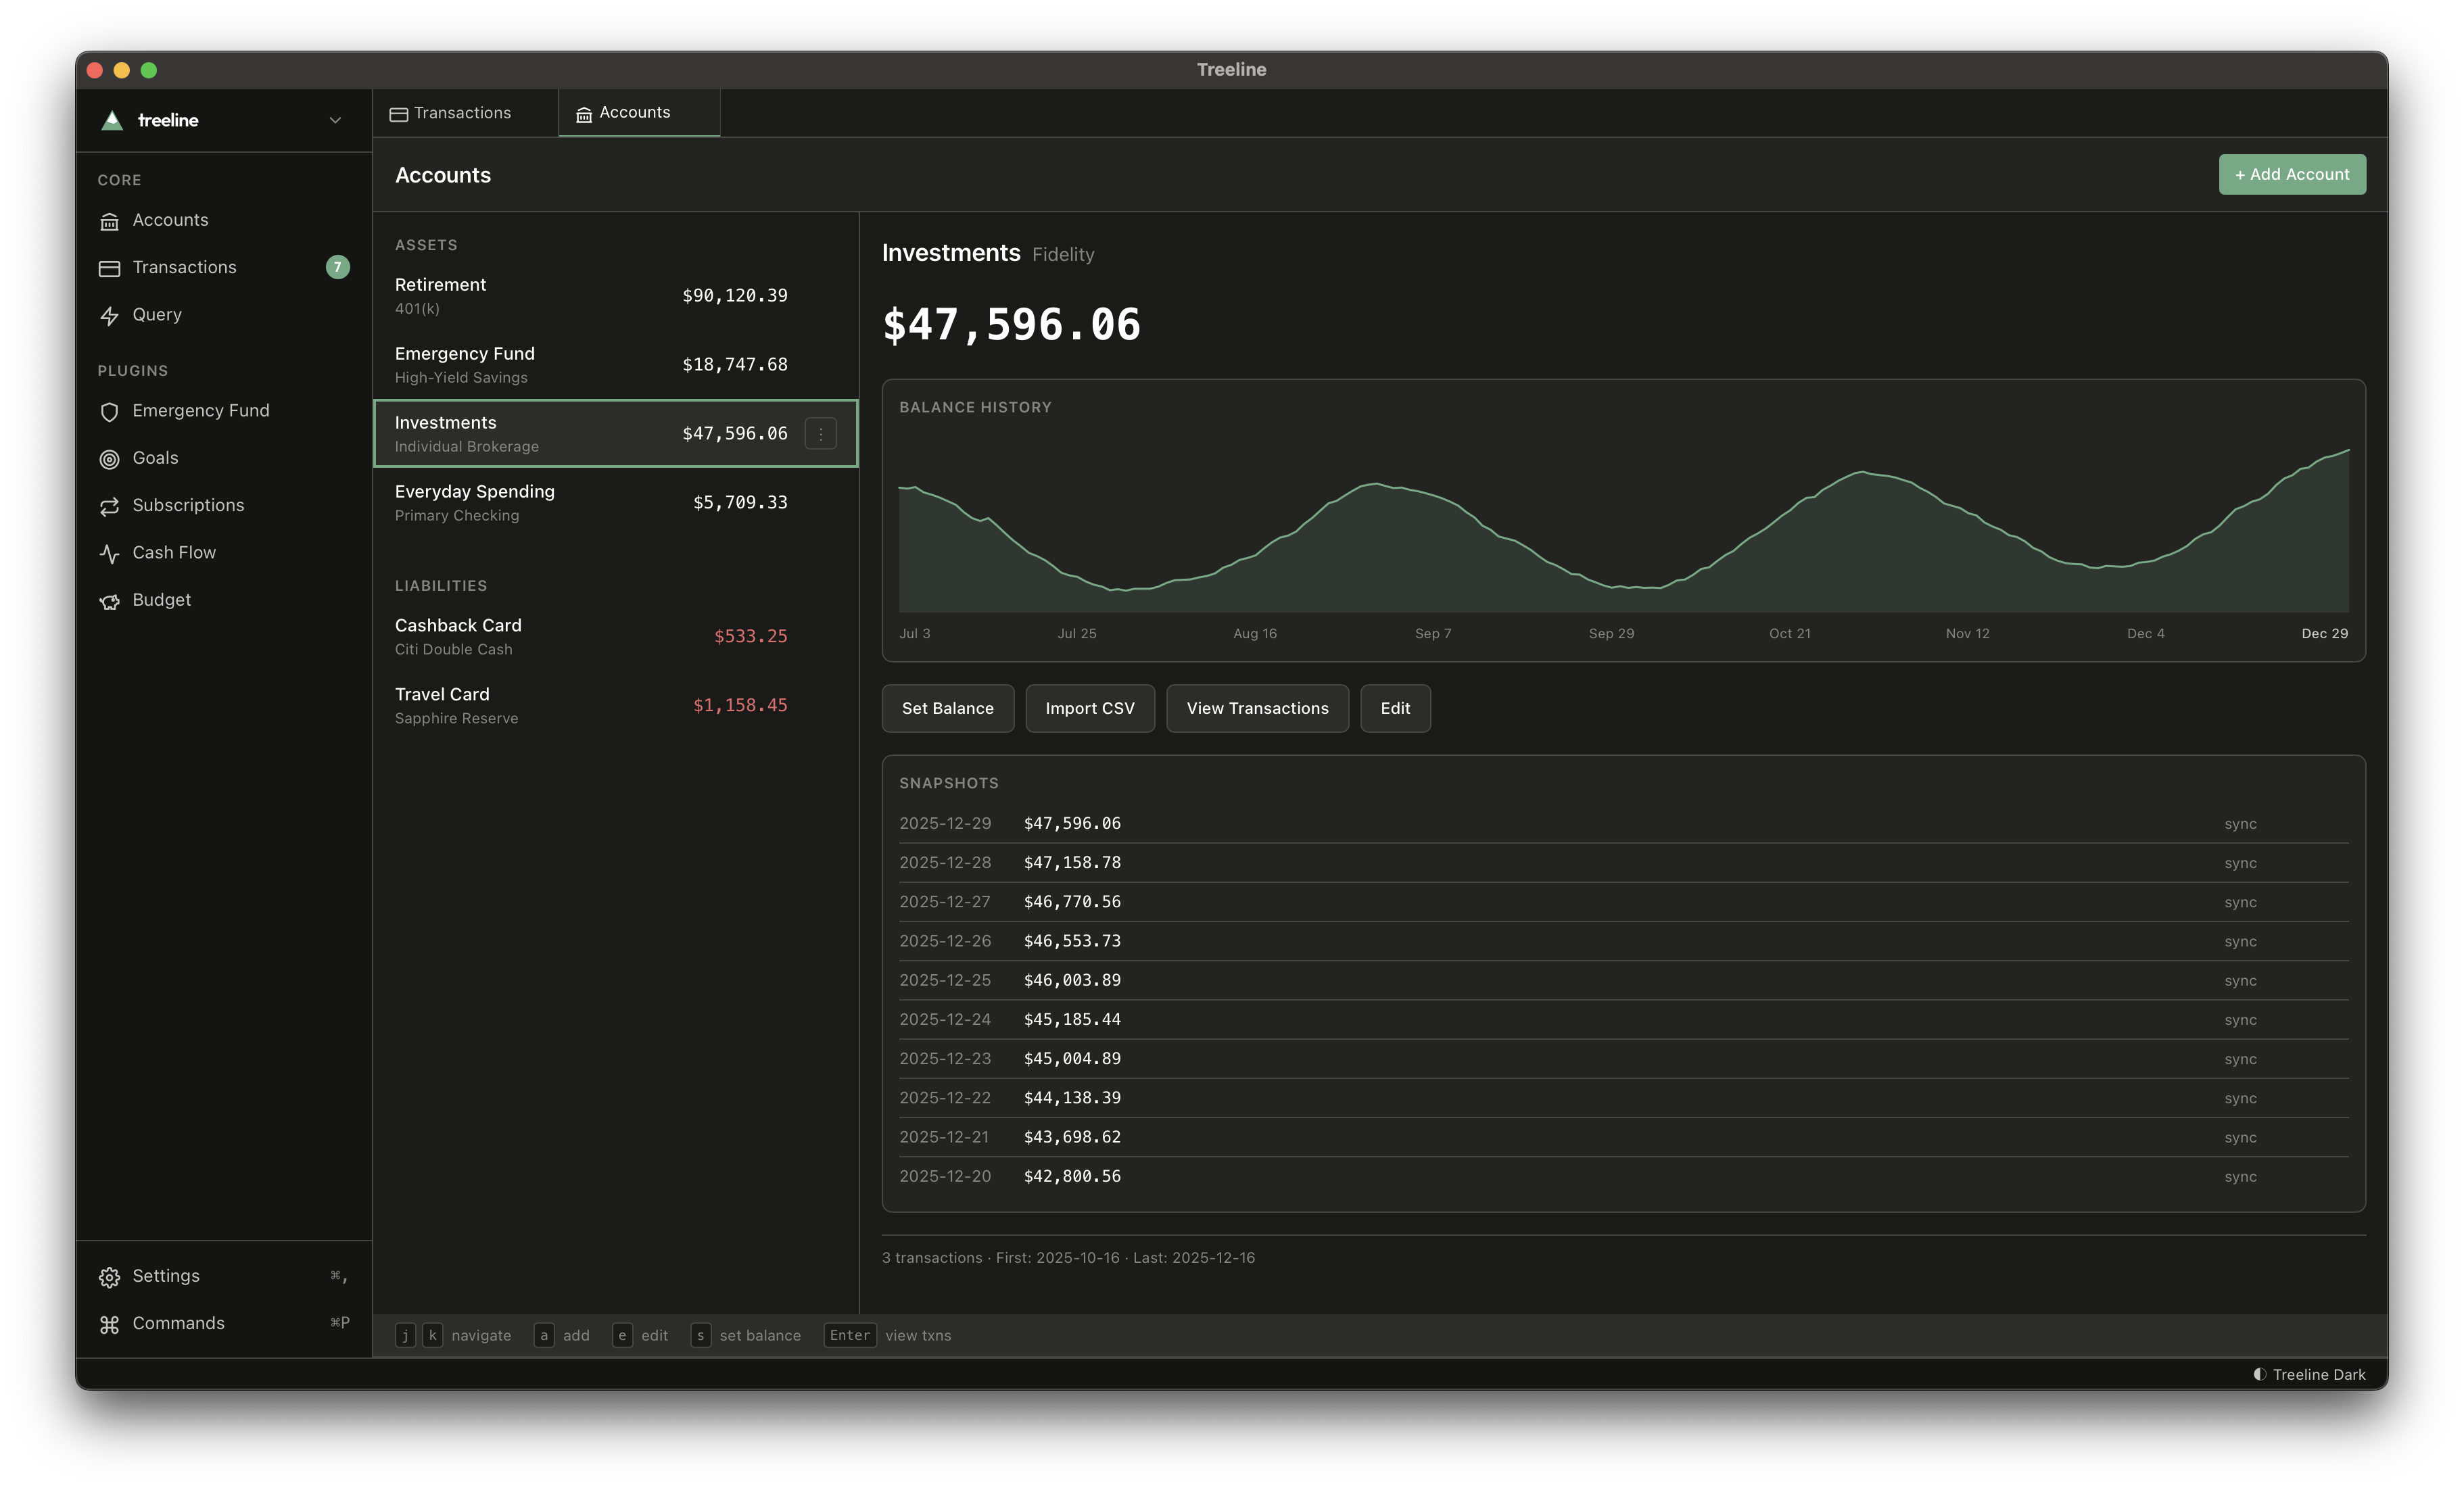Trigger sync for the 2025-12-20 snapshot

coord(2241,1176)
